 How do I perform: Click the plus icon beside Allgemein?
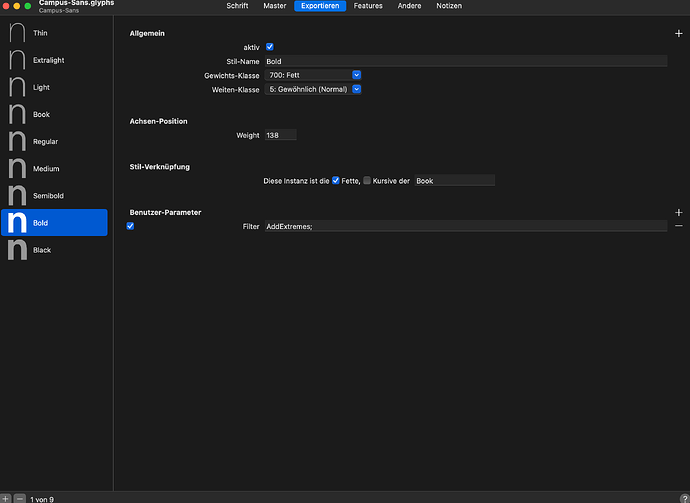(x=679, y=34)
